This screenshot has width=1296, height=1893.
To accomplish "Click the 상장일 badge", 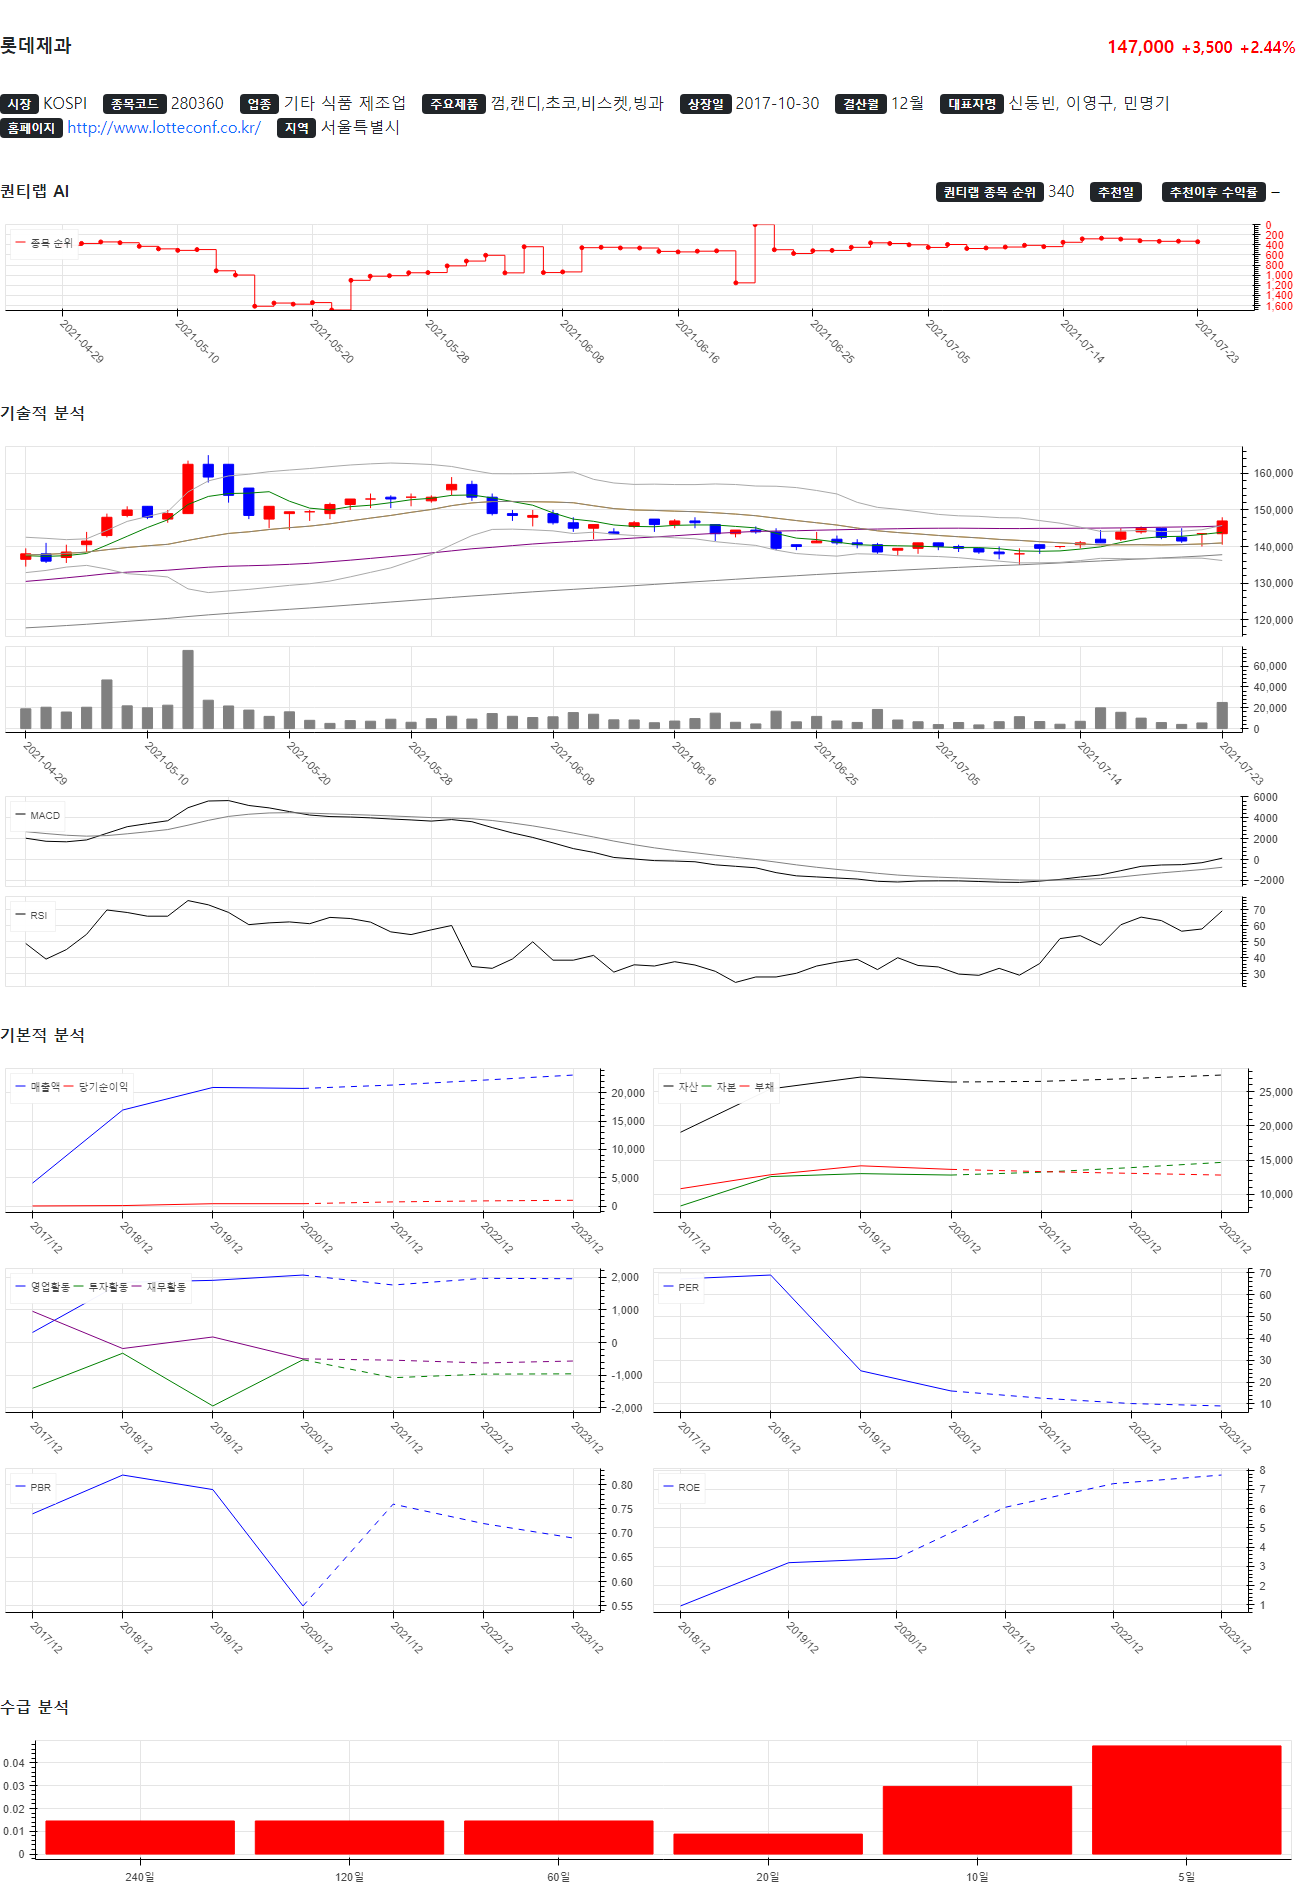I will coord(705,104).
